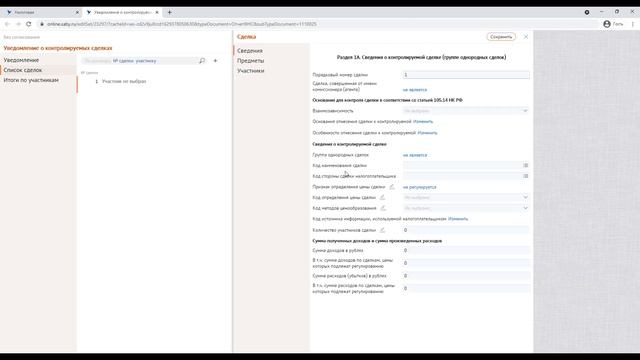Screen dimensions: 640x360
Task: Click the site lock icon in address bar
Action: click(42, 24)
